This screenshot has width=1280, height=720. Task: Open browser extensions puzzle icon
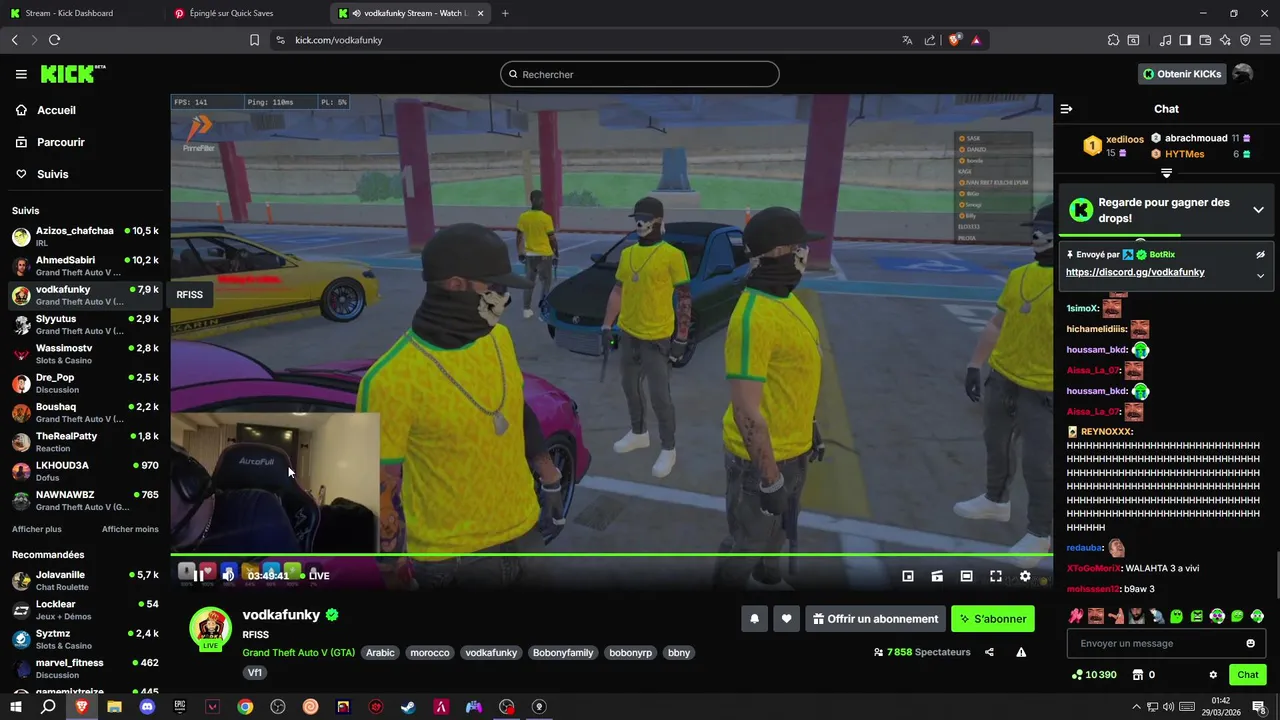point(1113,40)
